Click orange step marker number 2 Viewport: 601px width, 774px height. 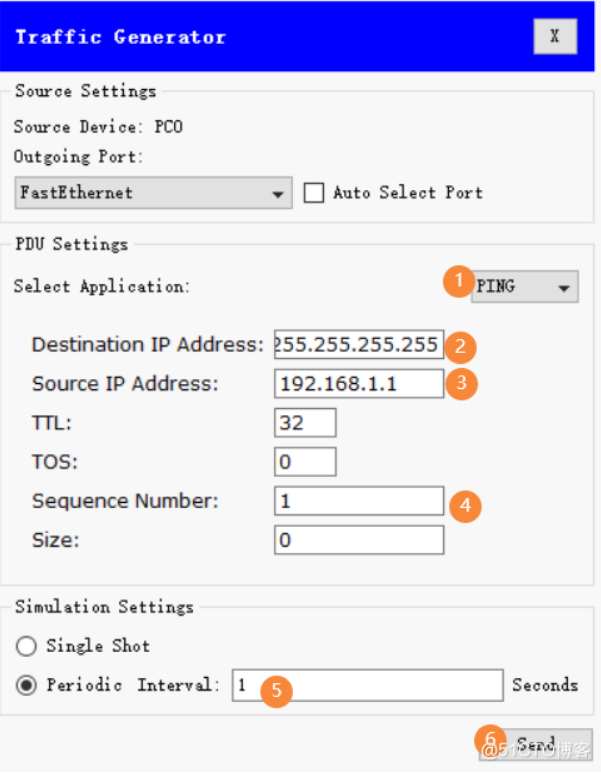pyautogui.click(x=461, y=346)
